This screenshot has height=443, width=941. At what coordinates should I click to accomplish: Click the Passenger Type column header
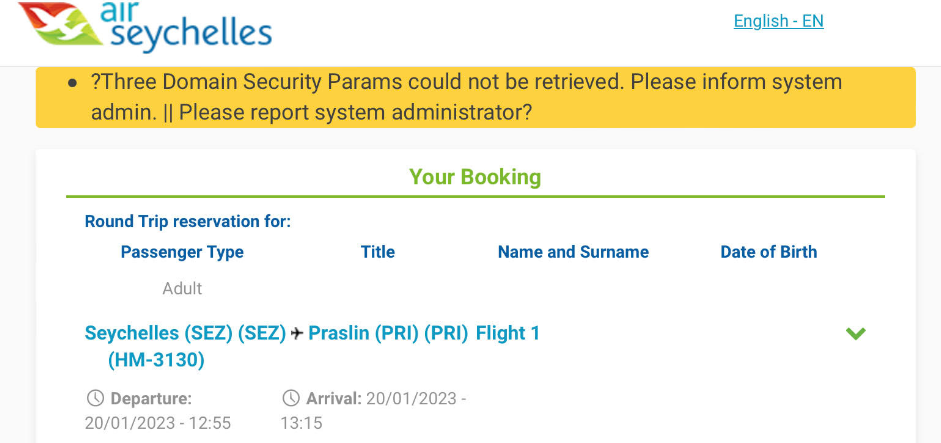(182, 252)
